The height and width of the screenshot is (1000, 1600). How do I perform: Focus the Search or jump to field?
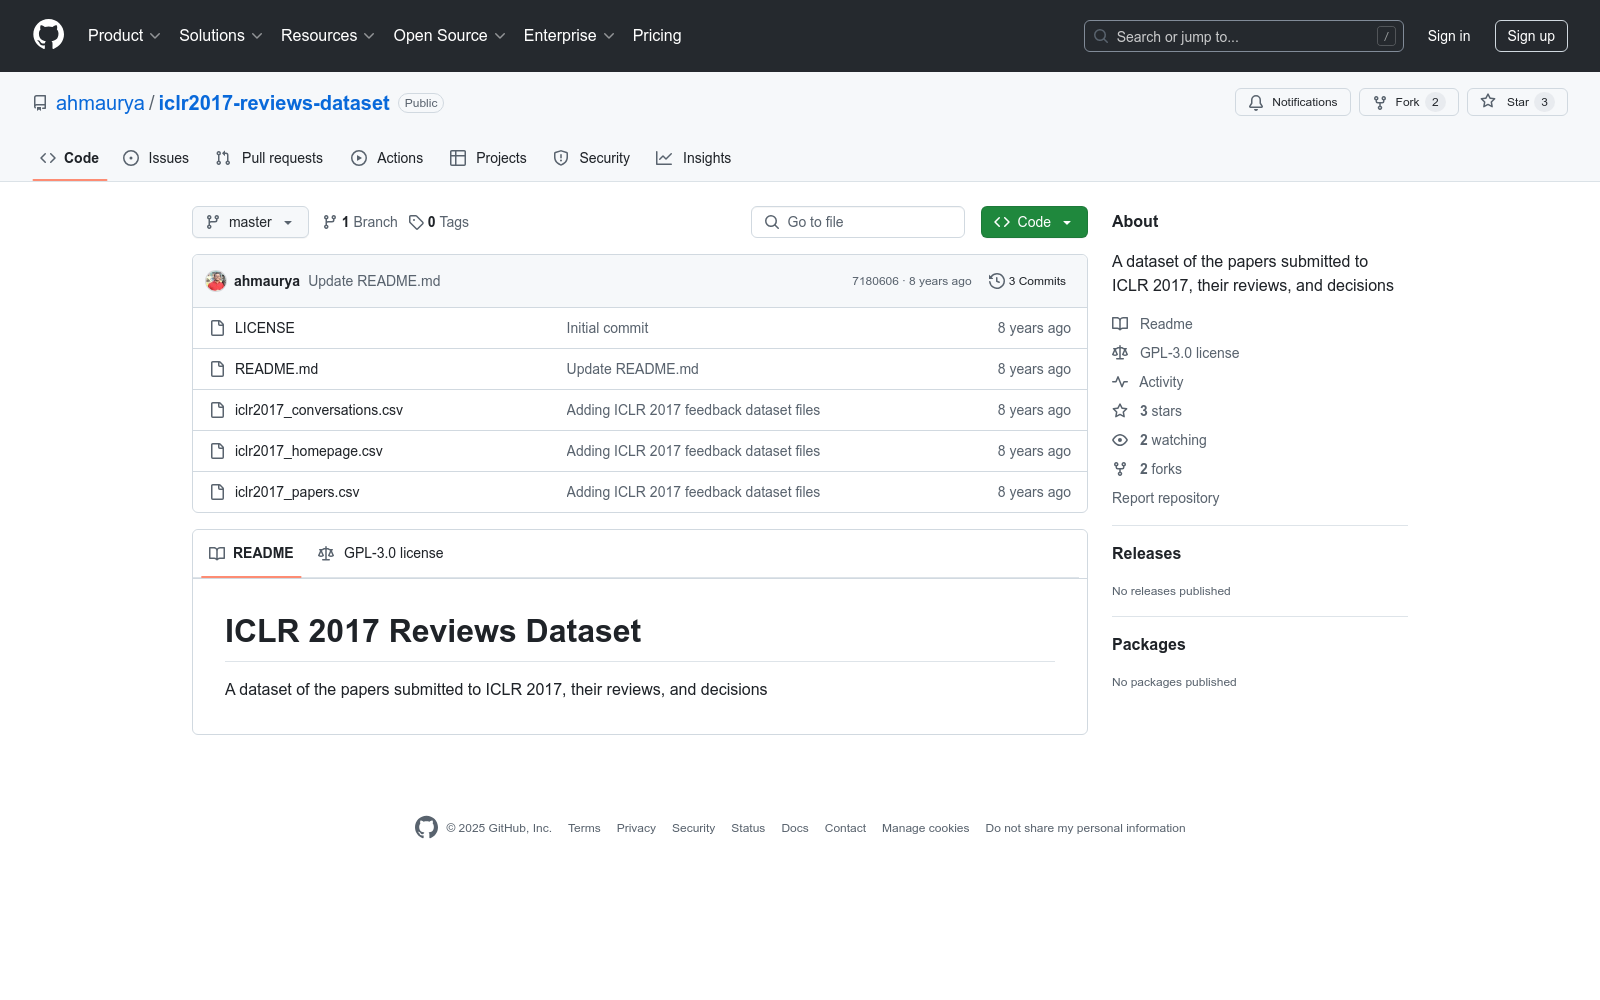pyautogui.click(x=1243, y=36)
